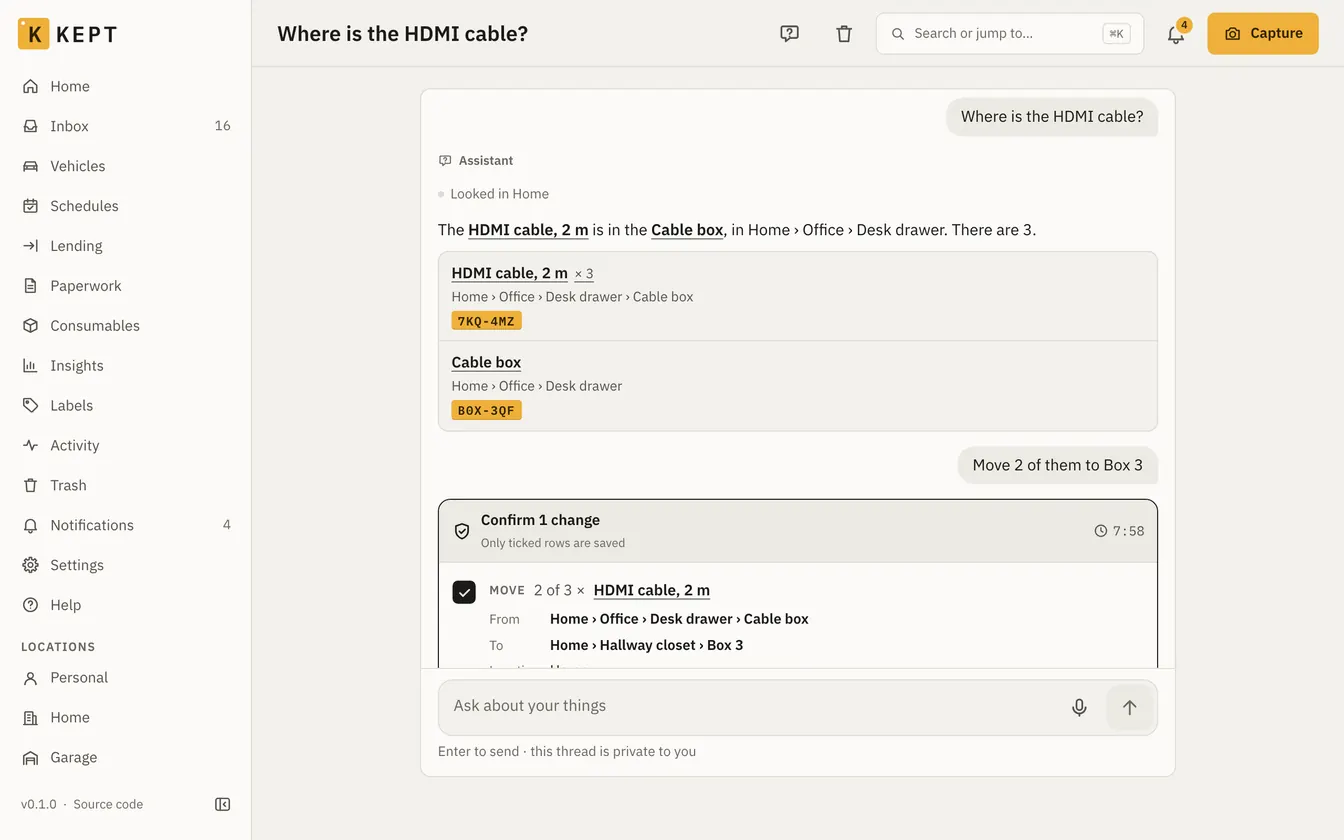Collapse the sidebar panel icon
The width and height of the screenshot is (1344, 840).
[223, 804]
